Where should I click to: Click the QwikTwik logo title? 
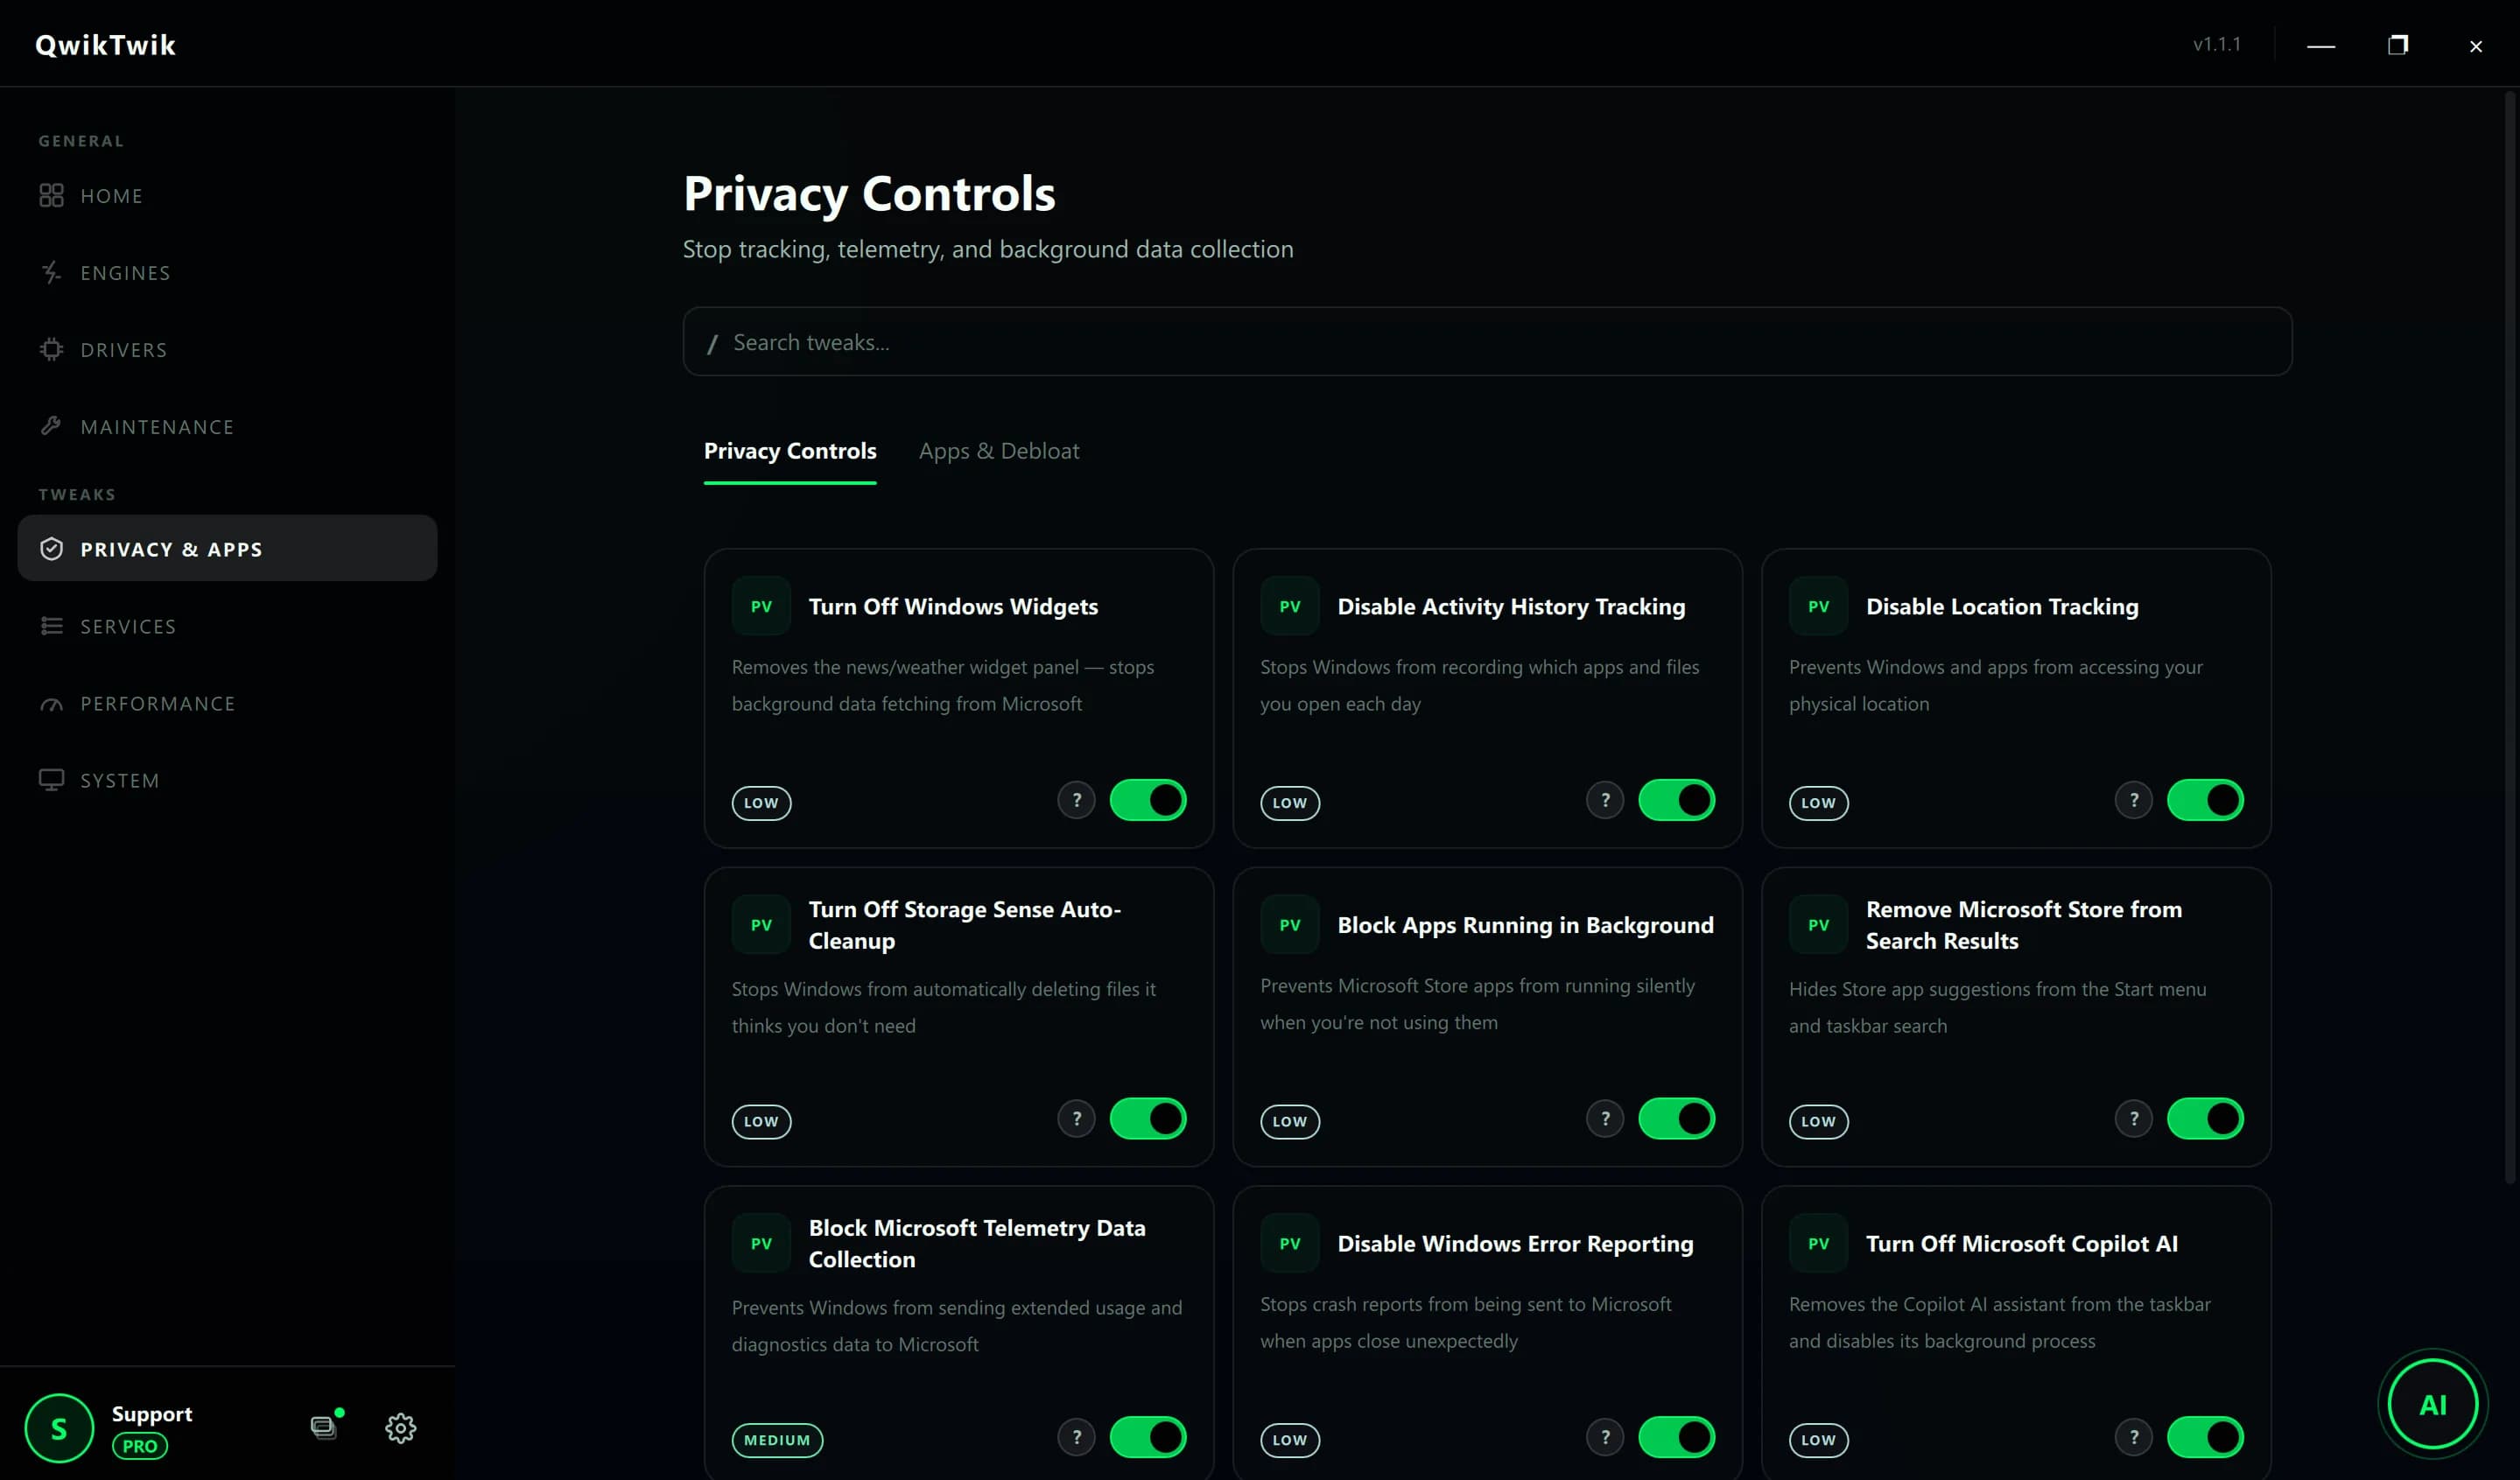pos(105,45)
